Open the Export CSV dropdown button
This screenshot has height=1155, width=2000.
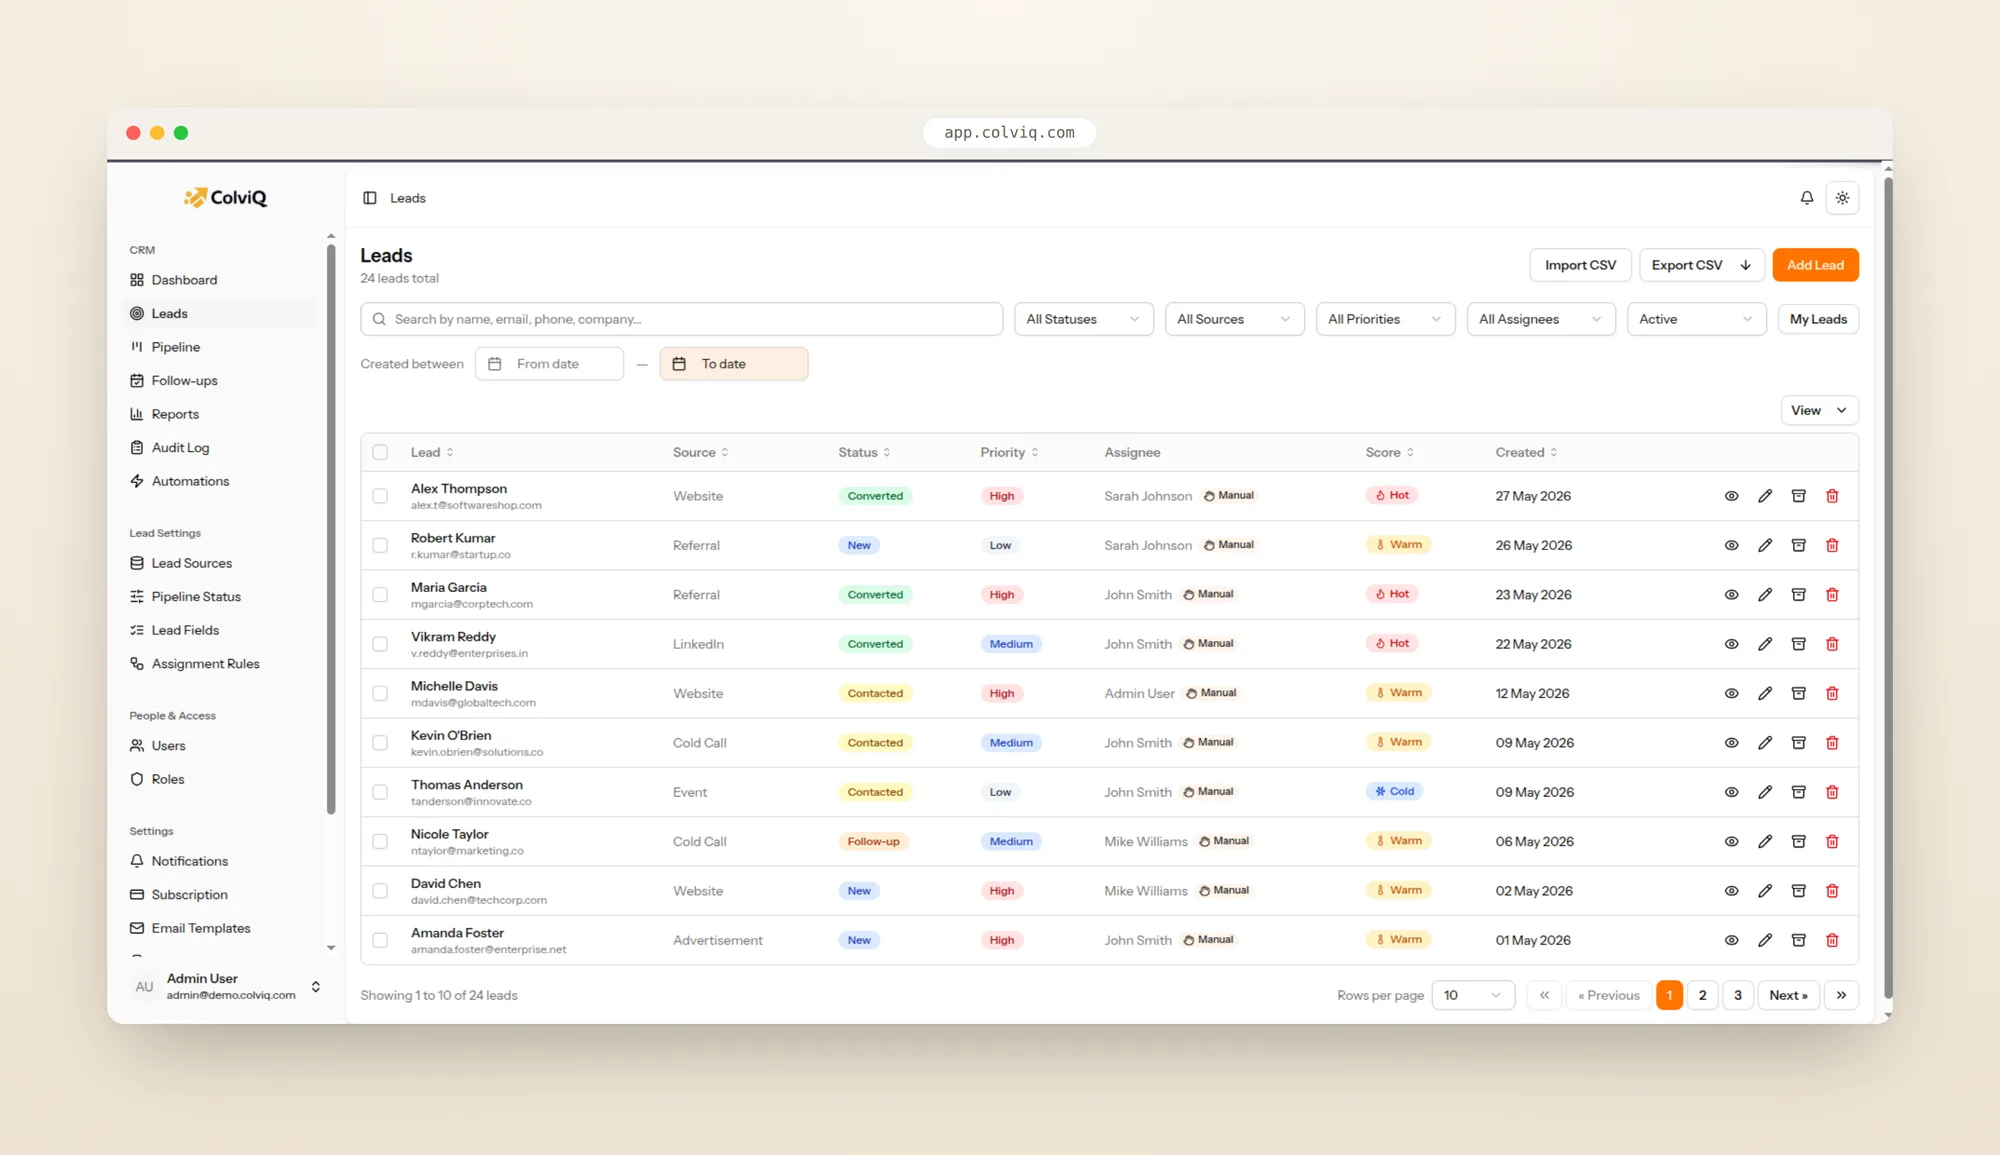pyautogui.click(x=1701, y=265)
